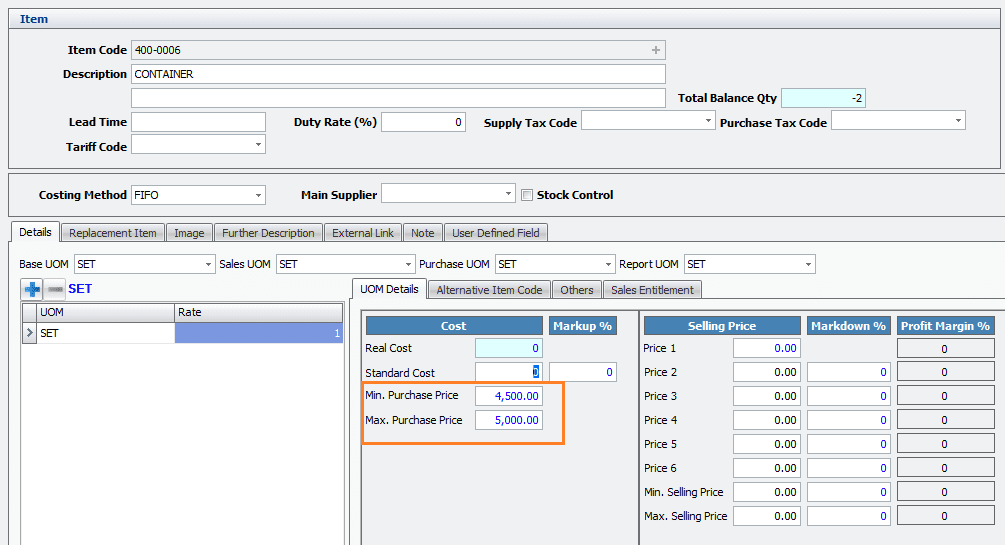Expand the Costing Method dropdown

click(258, 195)
